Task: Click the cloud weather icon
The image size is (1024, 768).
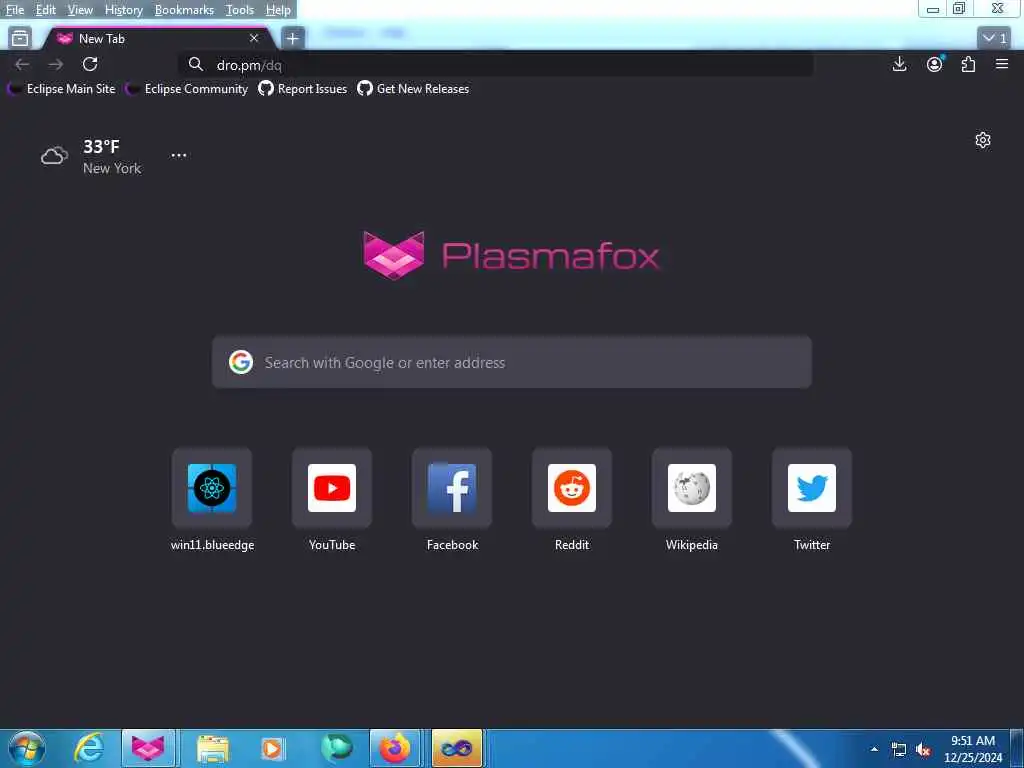Action: click(x=54, y=156)
